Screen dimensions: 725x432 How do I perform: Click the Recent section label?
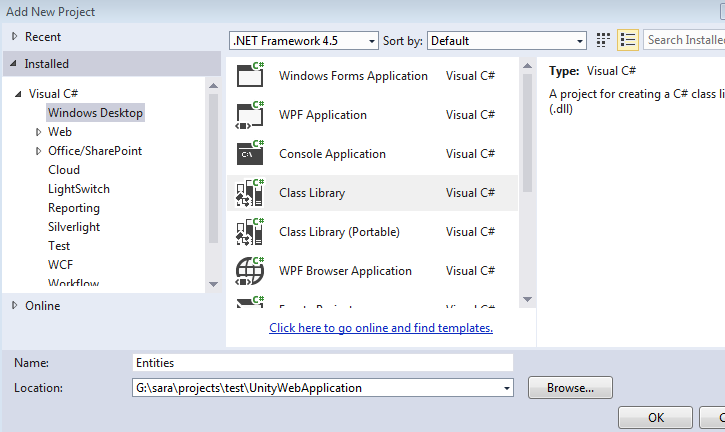[x=43, y=37]
